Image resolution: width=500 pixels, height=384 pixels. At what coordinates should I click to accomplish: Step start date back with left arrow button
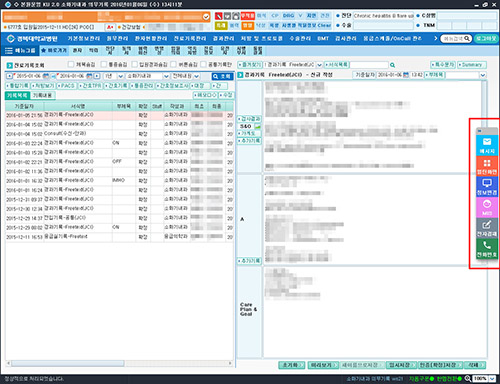[9, 76]
